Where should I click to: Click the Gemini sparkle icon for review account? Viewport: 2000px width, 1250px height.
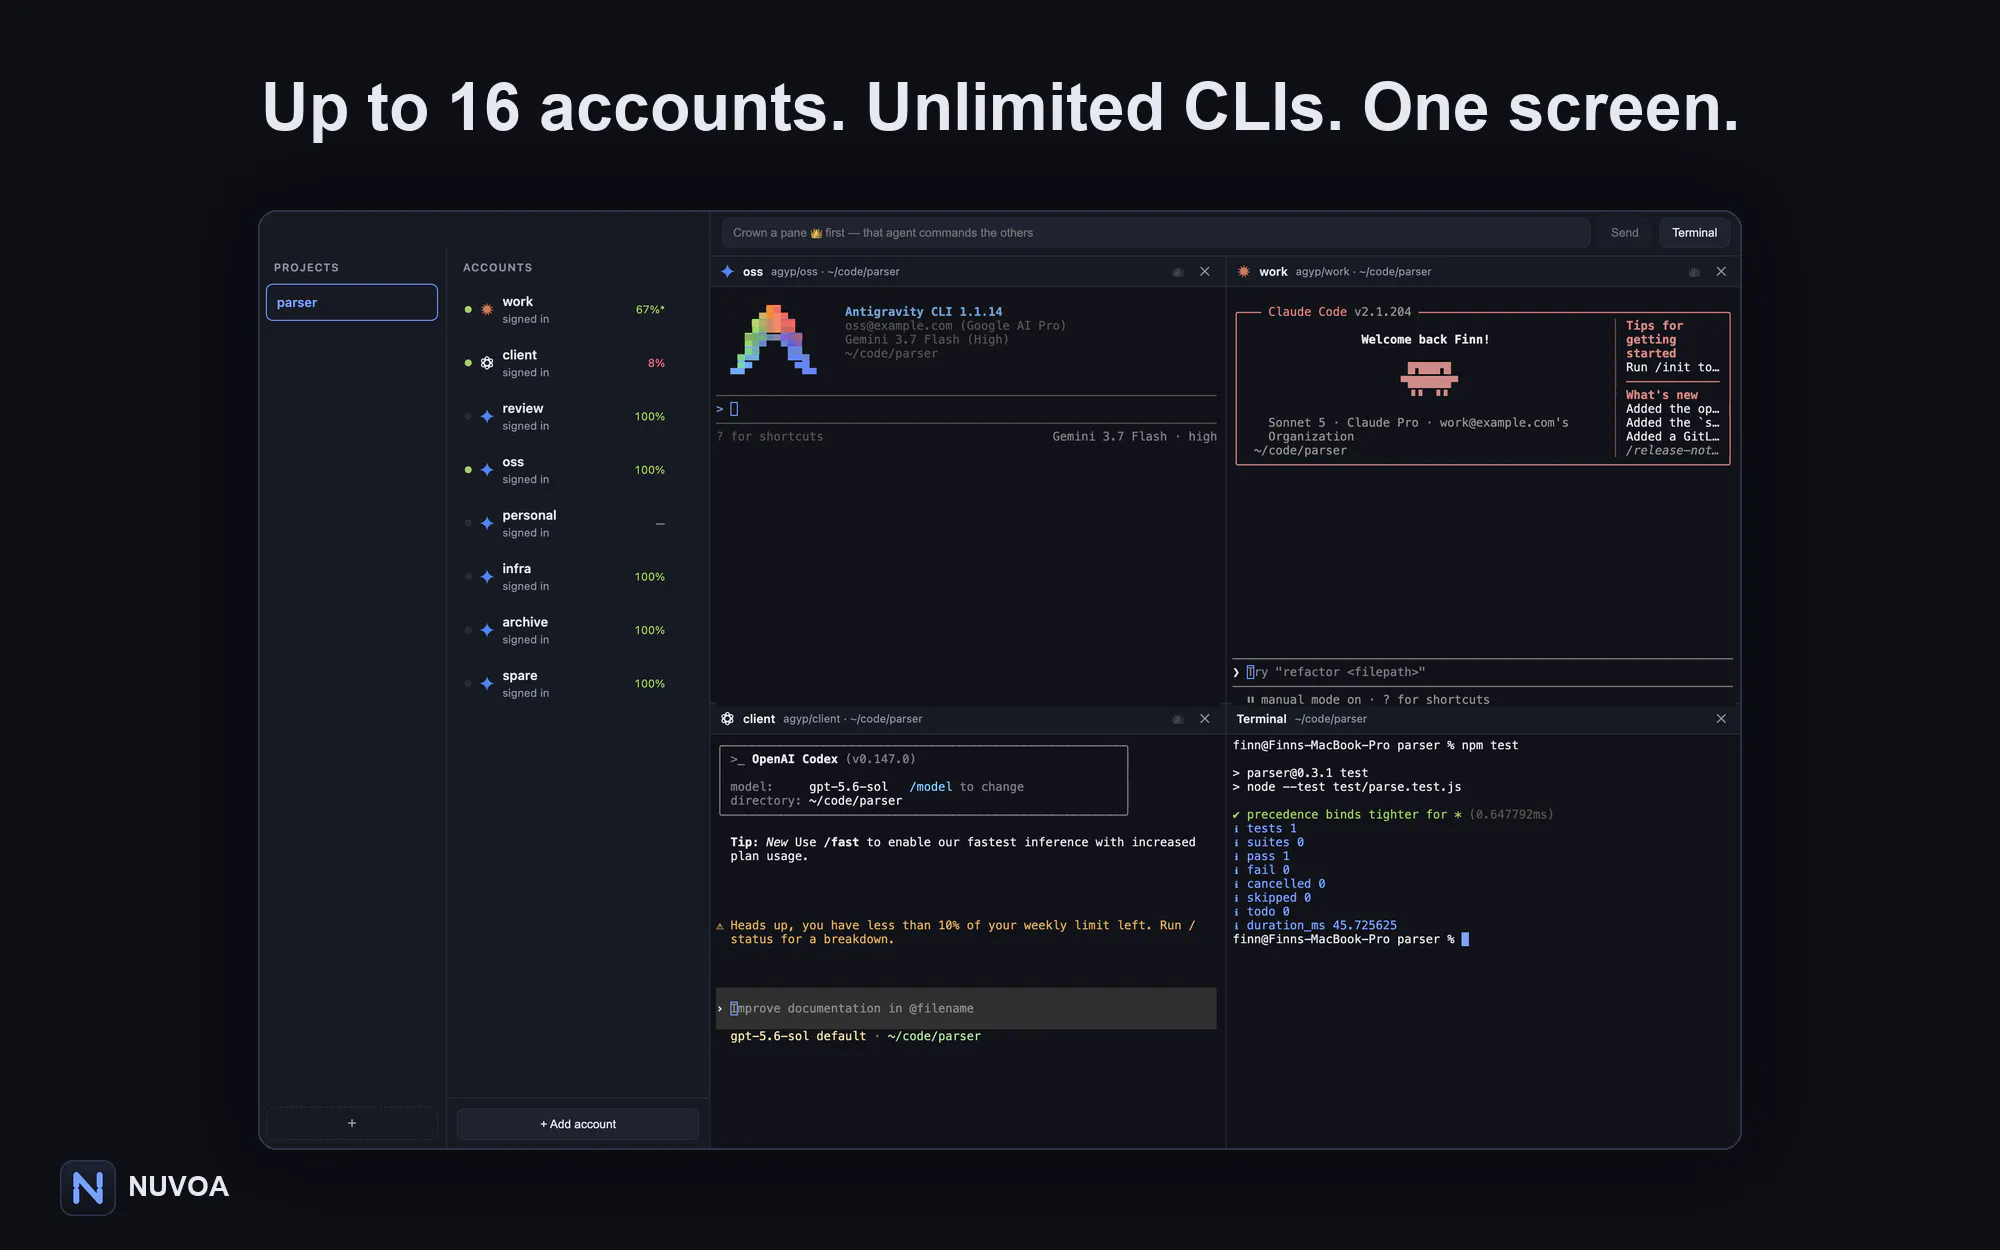[487, 417]
